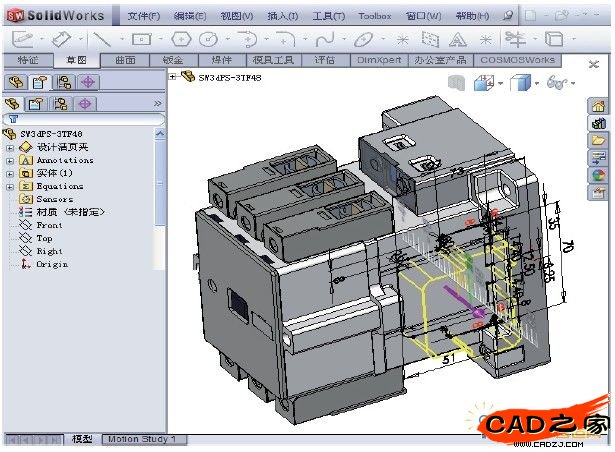
Task: Select the Rectangle sketch tool
Action: (141, 39)
